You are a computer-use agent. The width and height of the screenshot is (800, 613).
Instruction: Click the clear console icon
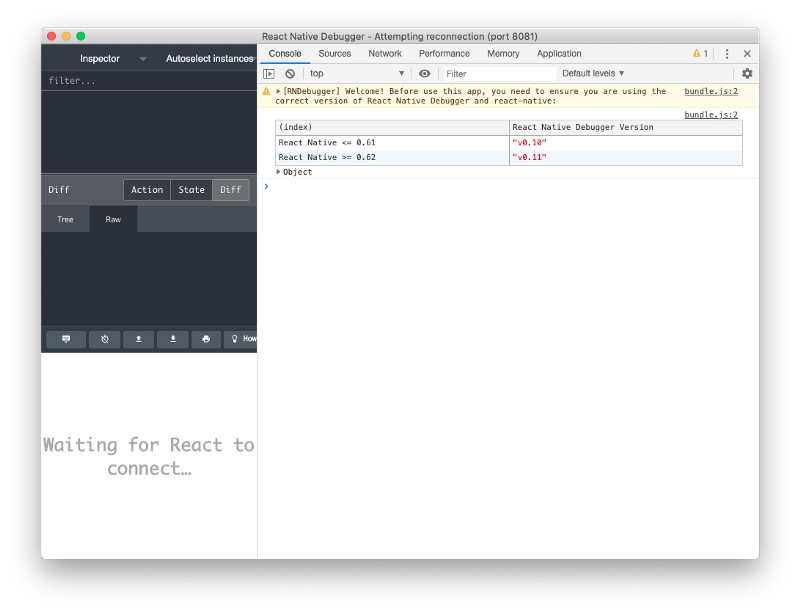pos(291,73)
